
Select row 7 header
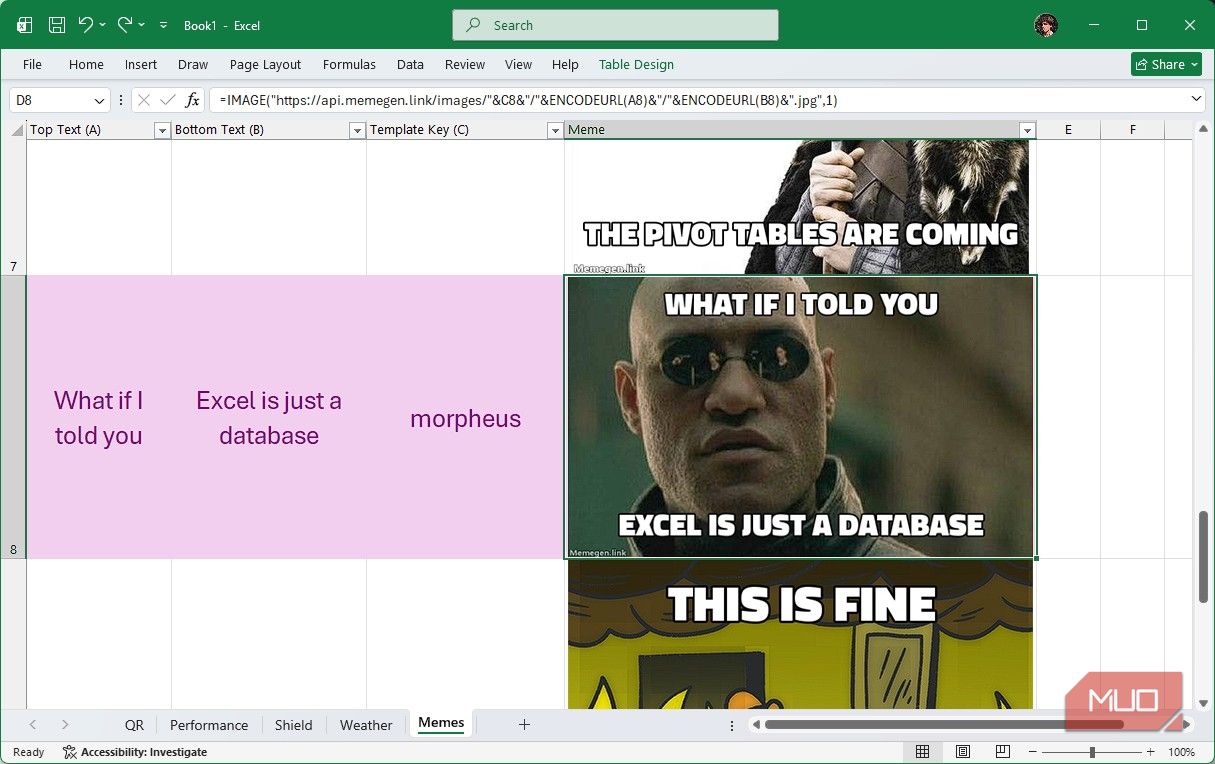click(13, 207)
